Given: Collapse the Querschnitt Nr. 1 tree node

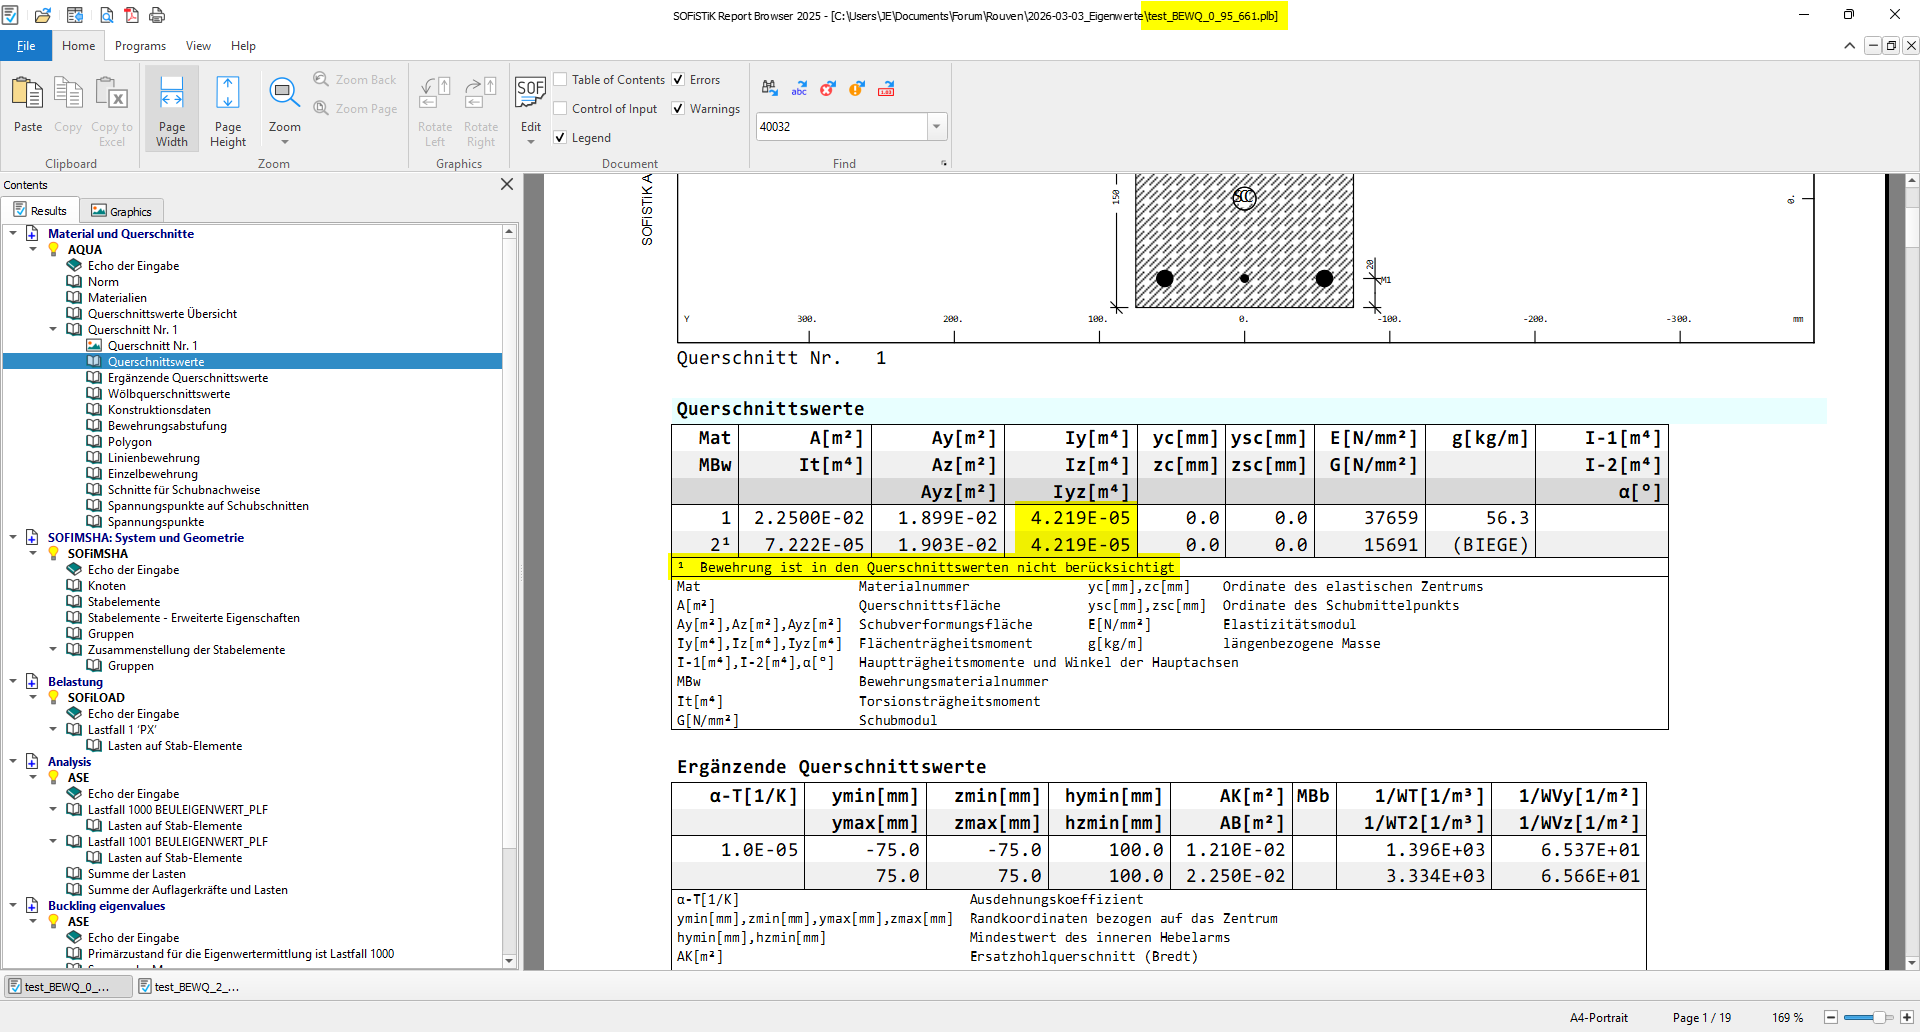Looking at the screenshot, I should point(54,330).
